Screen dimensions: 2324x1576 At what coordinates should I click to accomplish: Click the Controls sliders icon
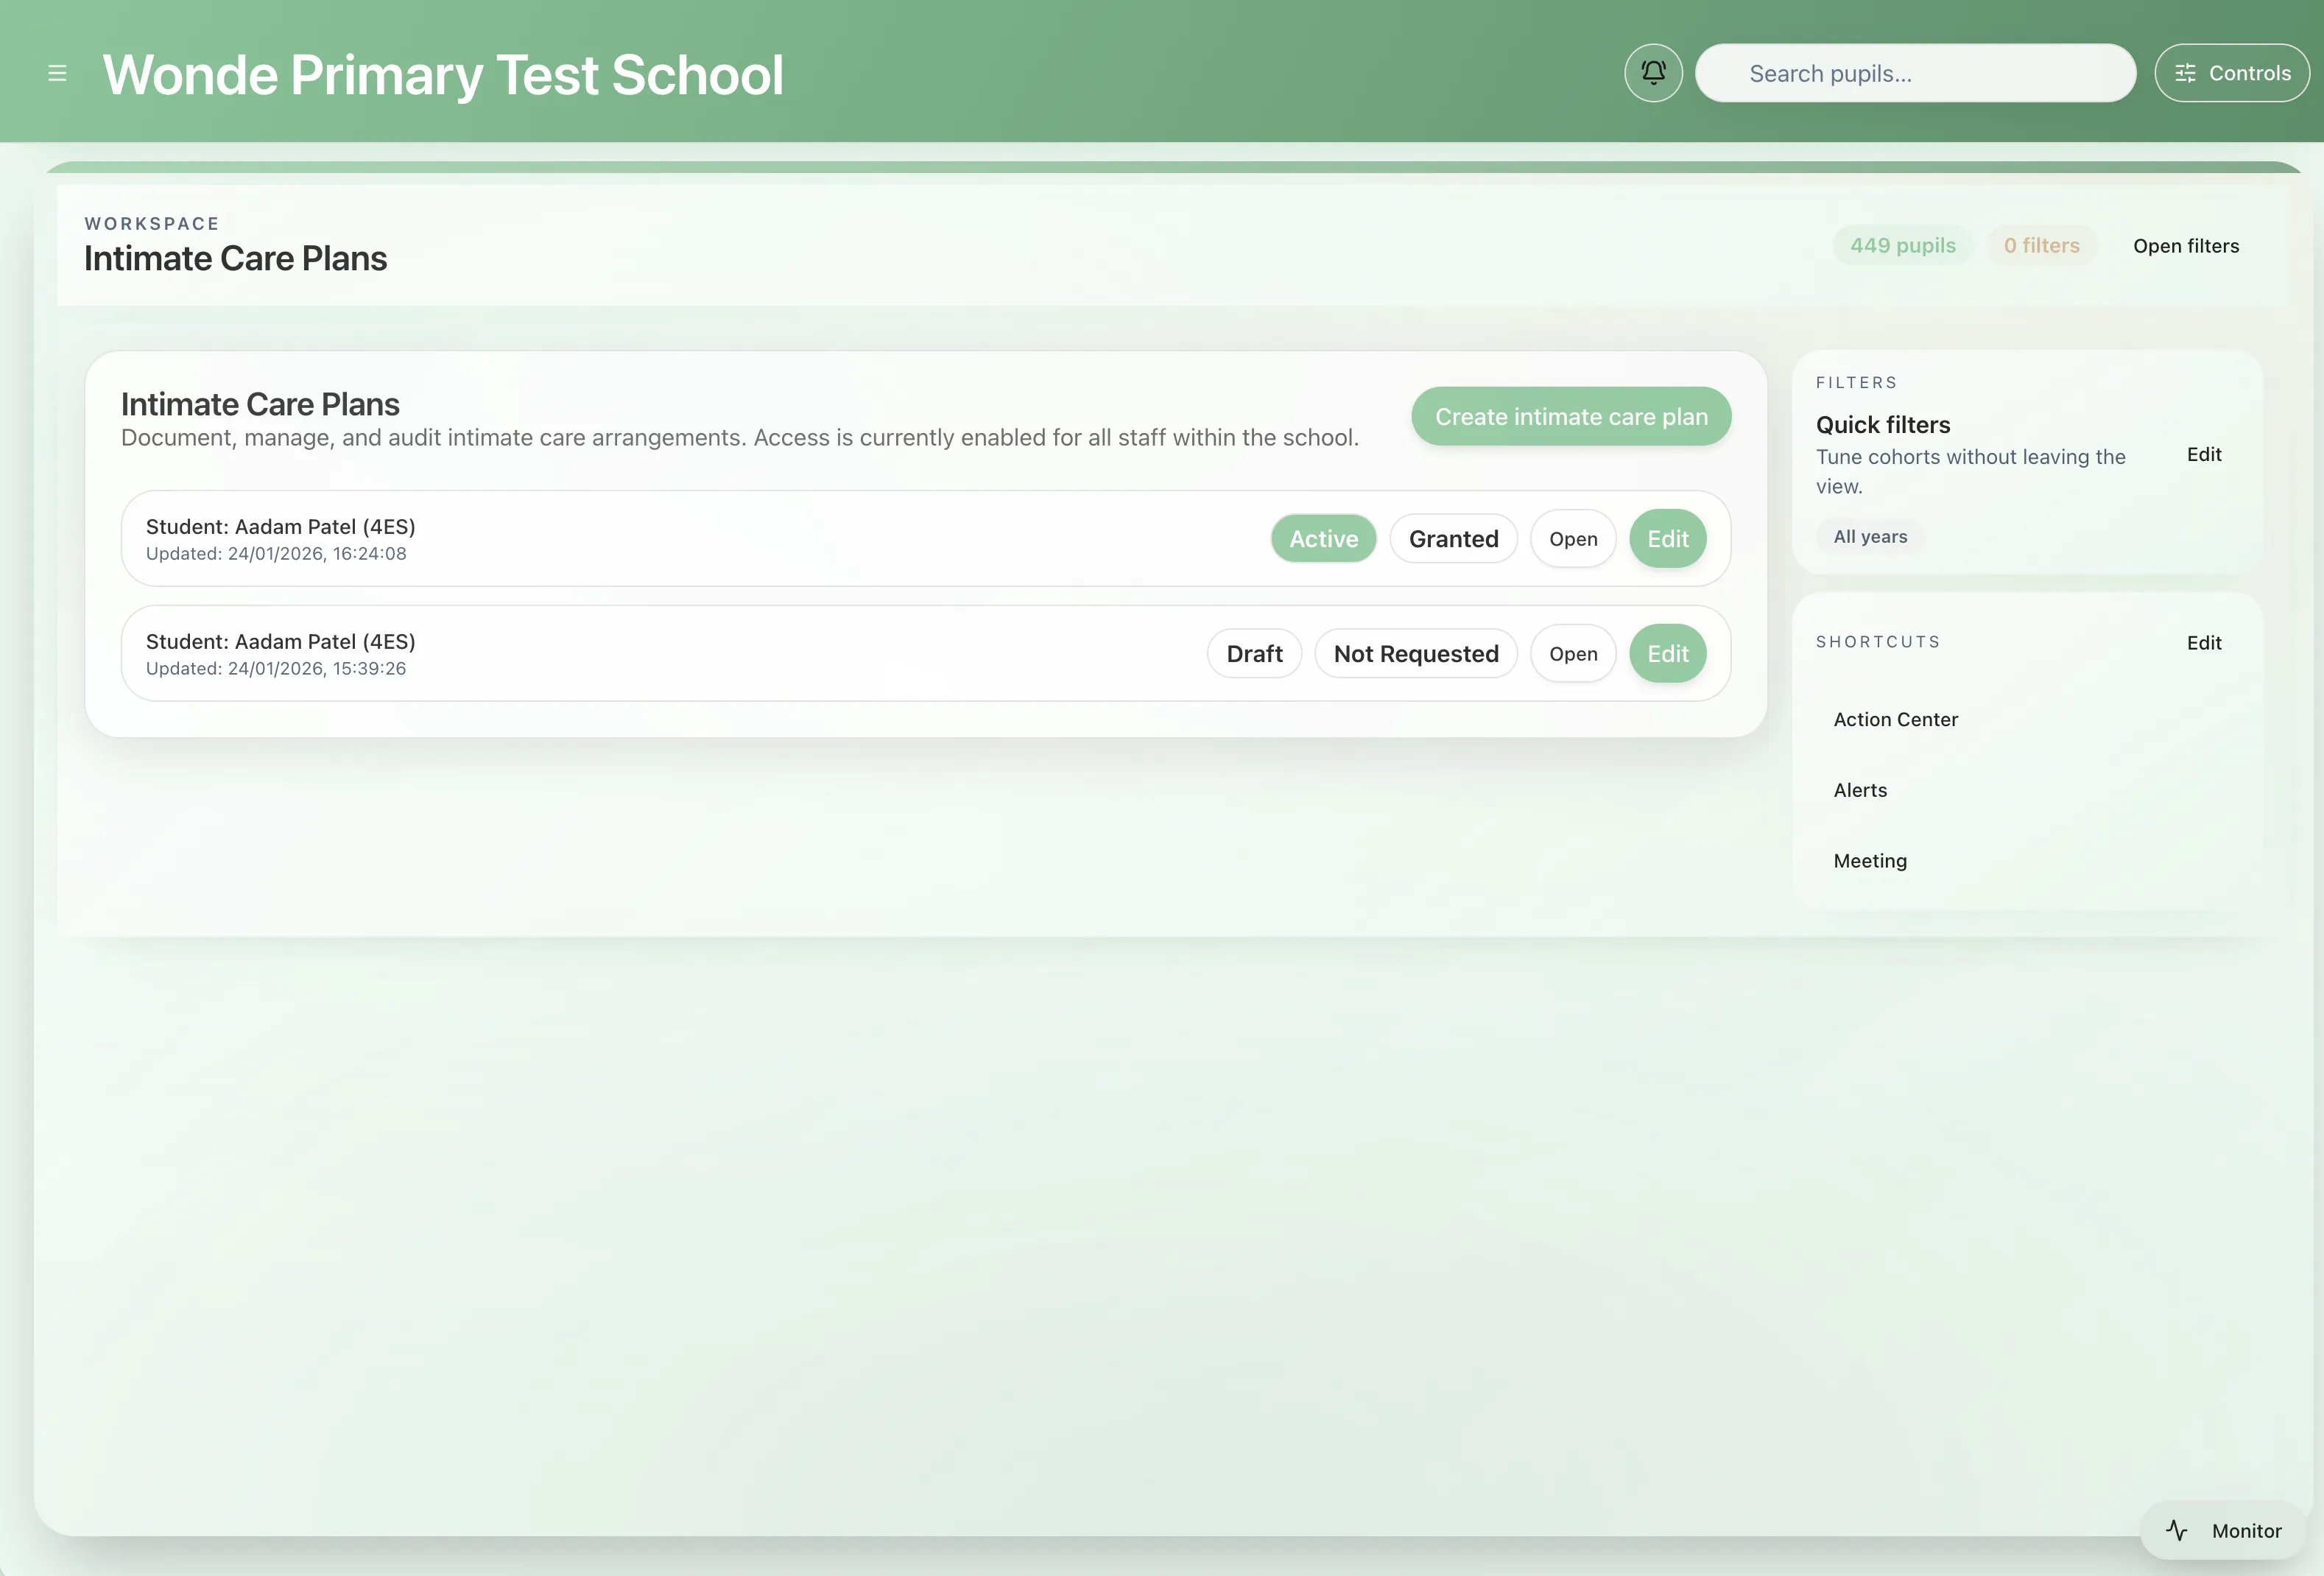[2185, 73]
